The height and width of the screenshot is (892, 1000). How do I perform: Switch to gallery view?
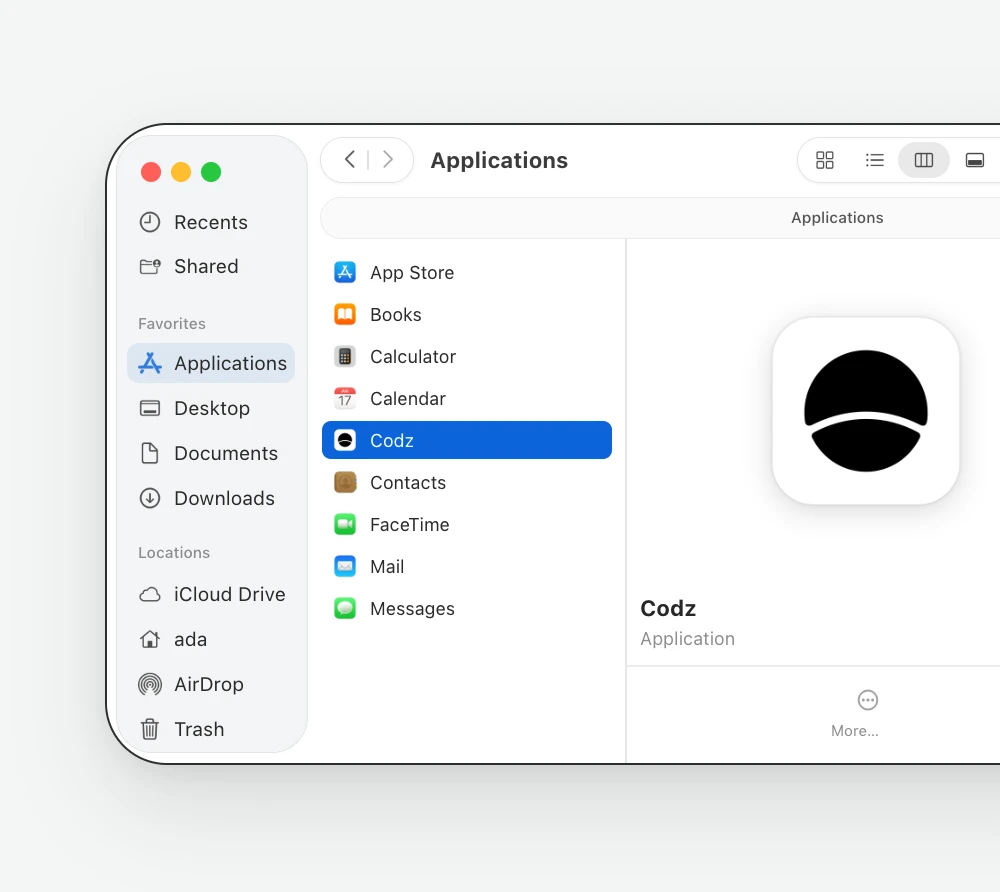click(974, 160)
